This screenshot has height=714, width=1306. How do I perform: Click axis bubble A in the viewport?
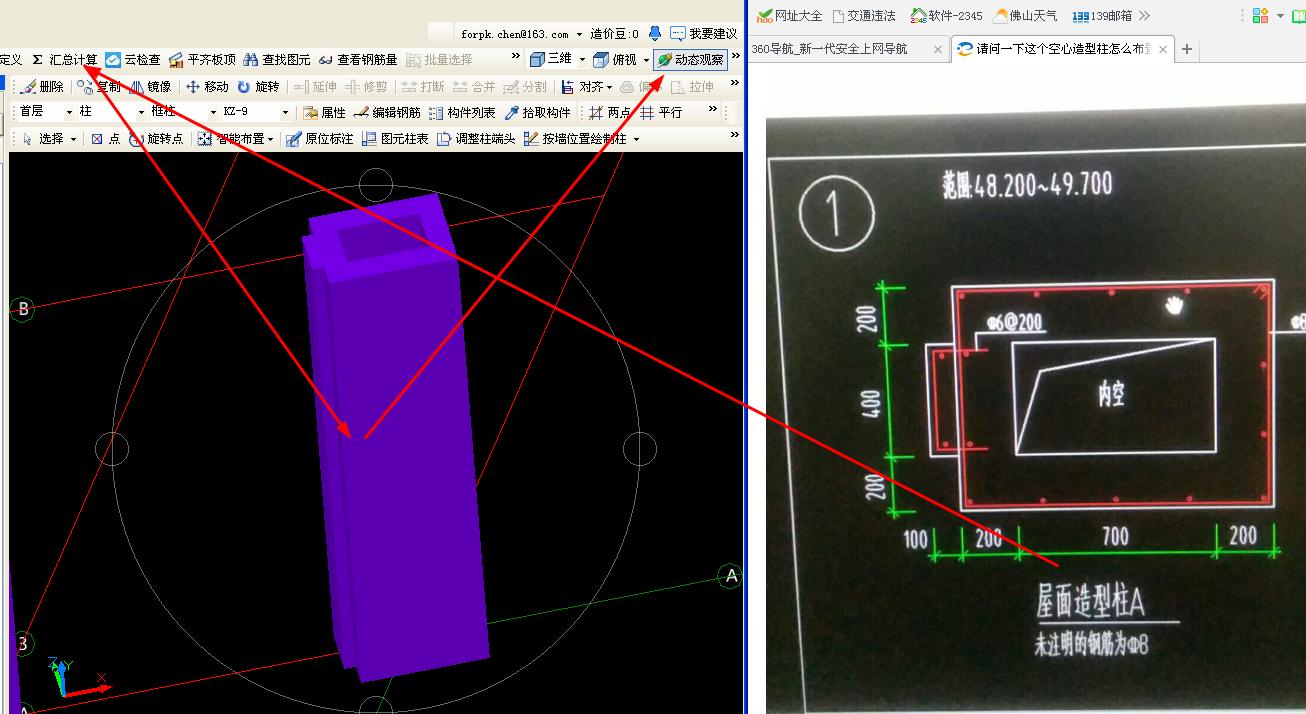click(731, 576)
